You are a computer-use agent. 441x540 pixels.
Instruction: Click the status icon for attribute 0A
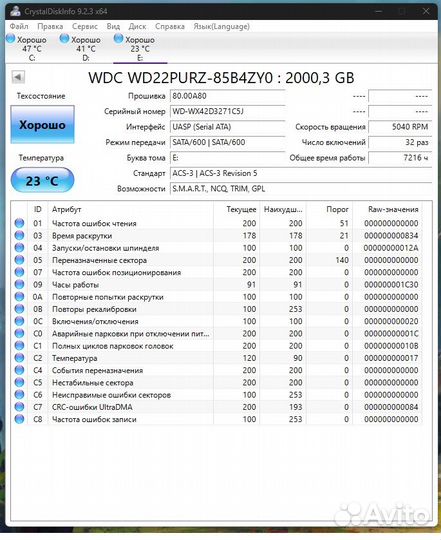19,297
